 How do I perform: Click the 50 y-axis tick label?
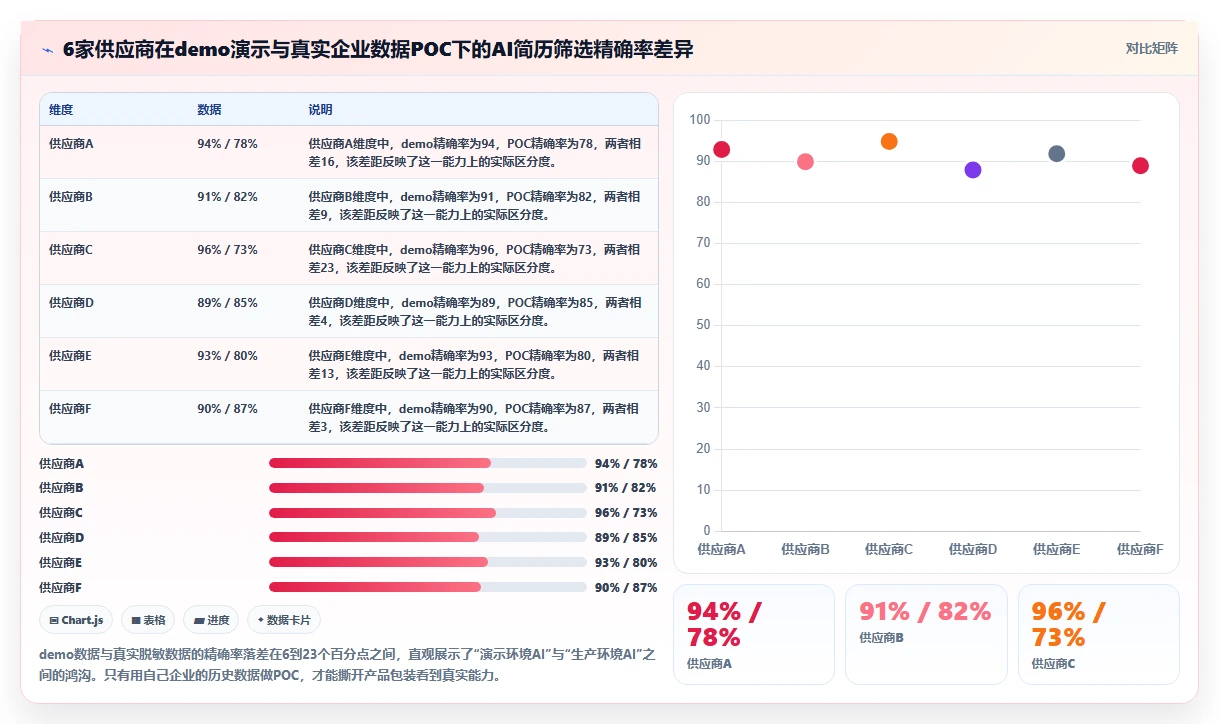point(703,325)
